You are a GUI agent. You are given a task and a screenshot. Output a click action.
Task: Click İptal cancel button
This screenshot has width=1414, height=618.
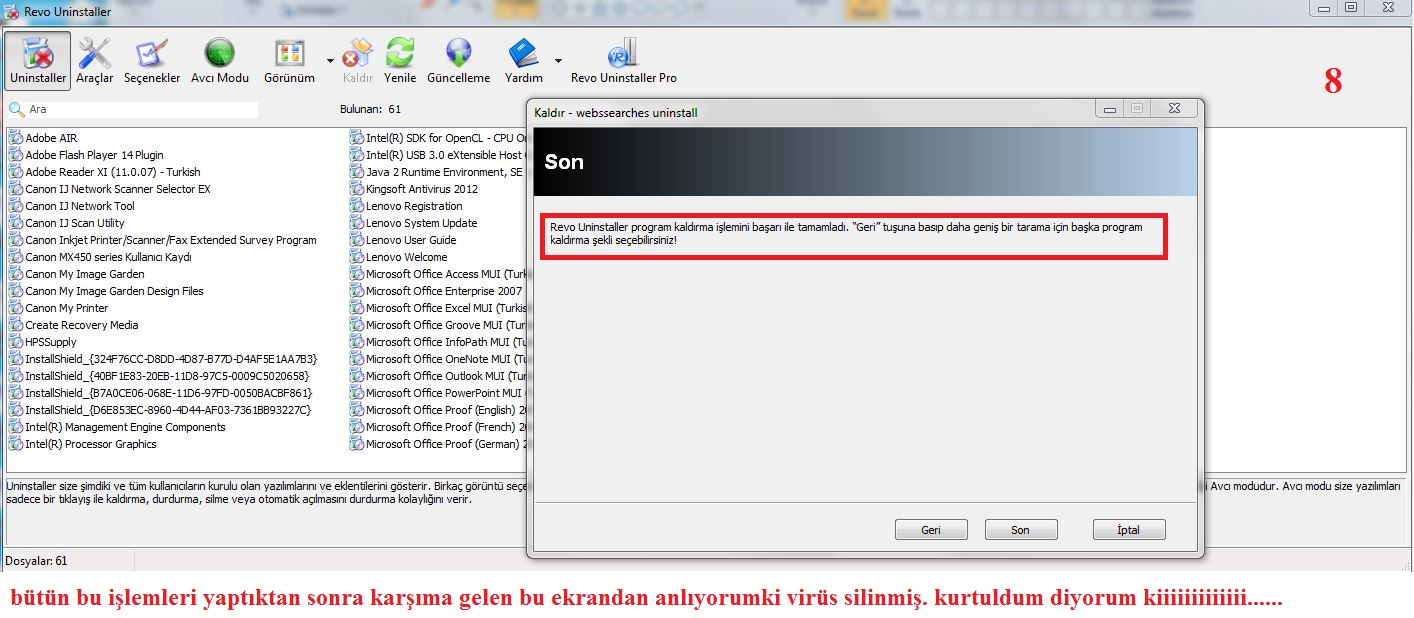pos(1128,530)
